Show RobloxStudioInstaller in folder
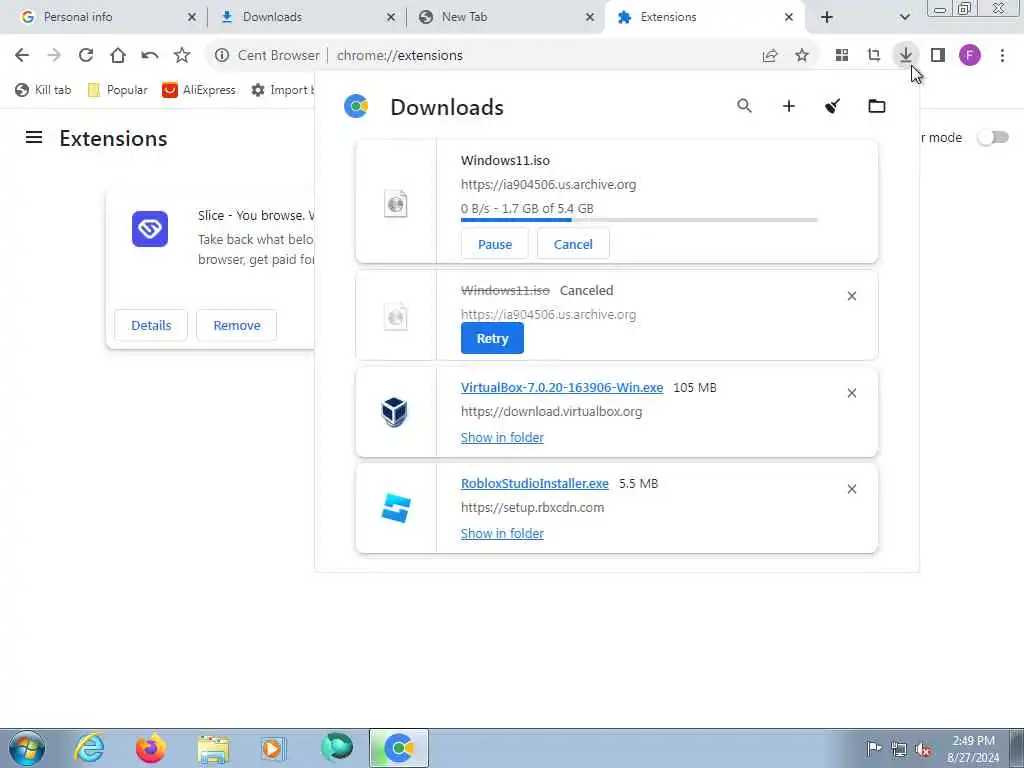This screenshot has height=768, width=1024. pos(502,534)
